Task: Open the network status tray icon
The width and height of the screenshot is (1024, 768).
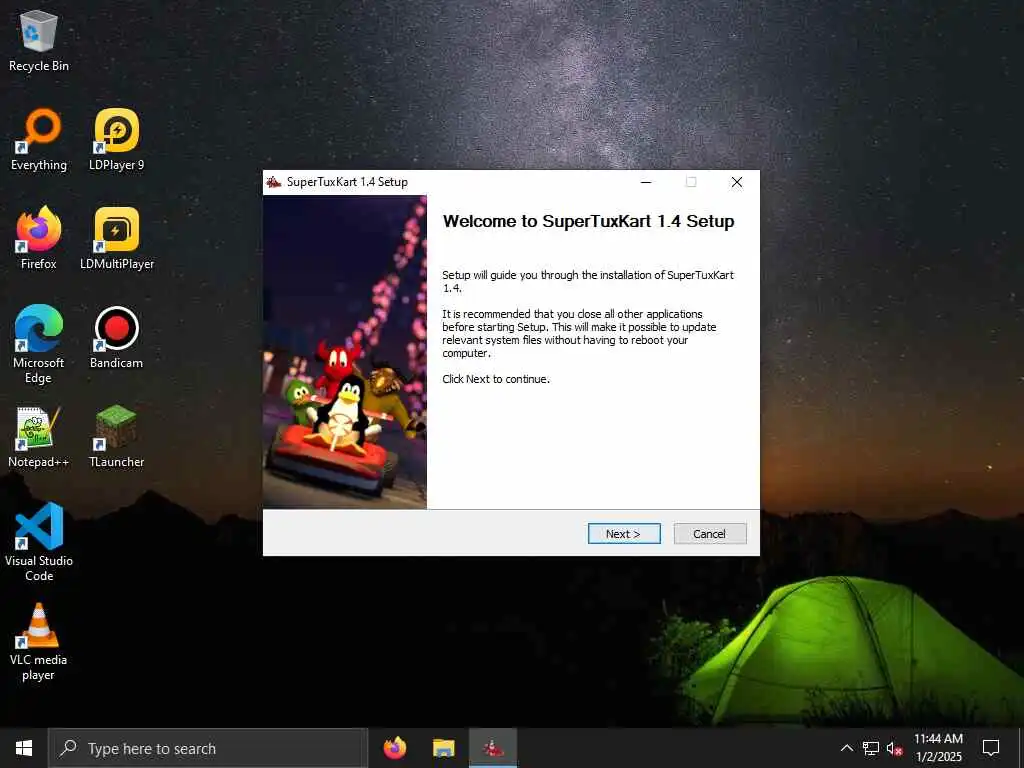Action: (x=871, y=748)
